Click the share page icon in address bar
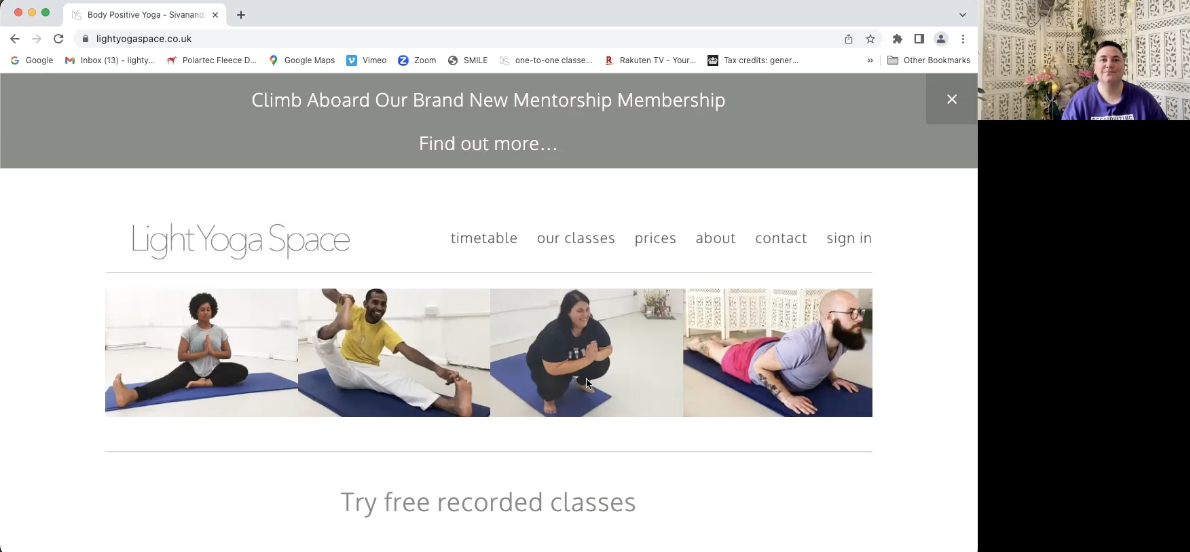Viewport: 1190px width, 552px height. click(x=848, y=39)
